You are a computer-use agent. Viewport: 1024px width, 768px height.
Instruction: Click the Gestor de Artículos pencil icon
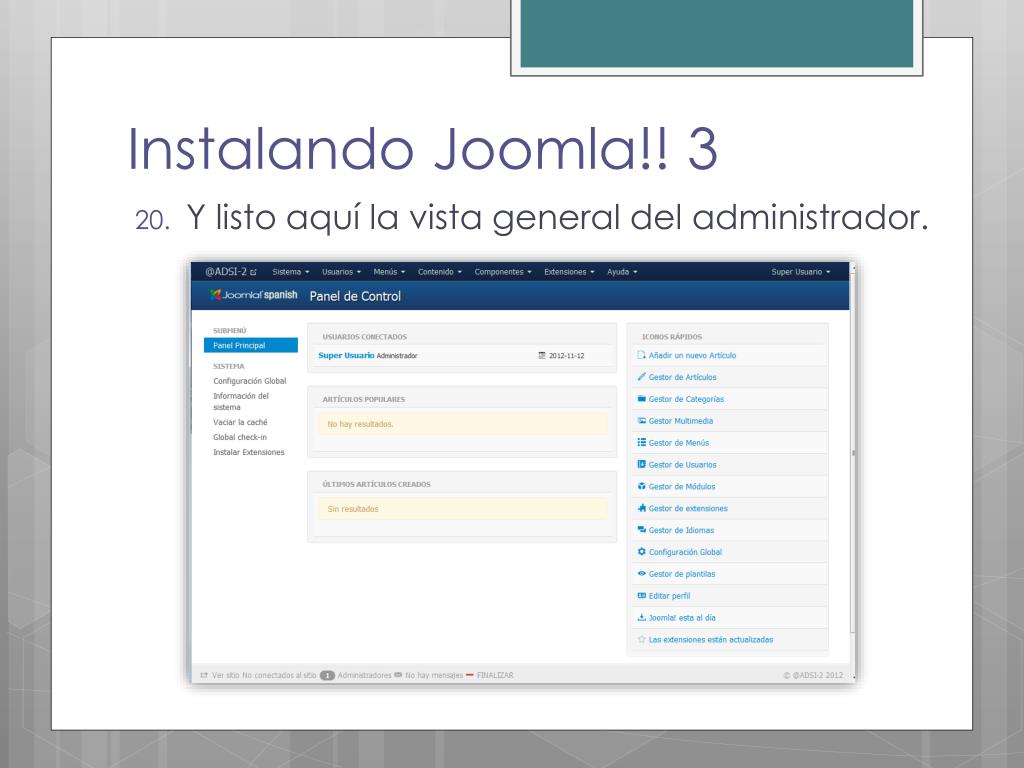641,377
